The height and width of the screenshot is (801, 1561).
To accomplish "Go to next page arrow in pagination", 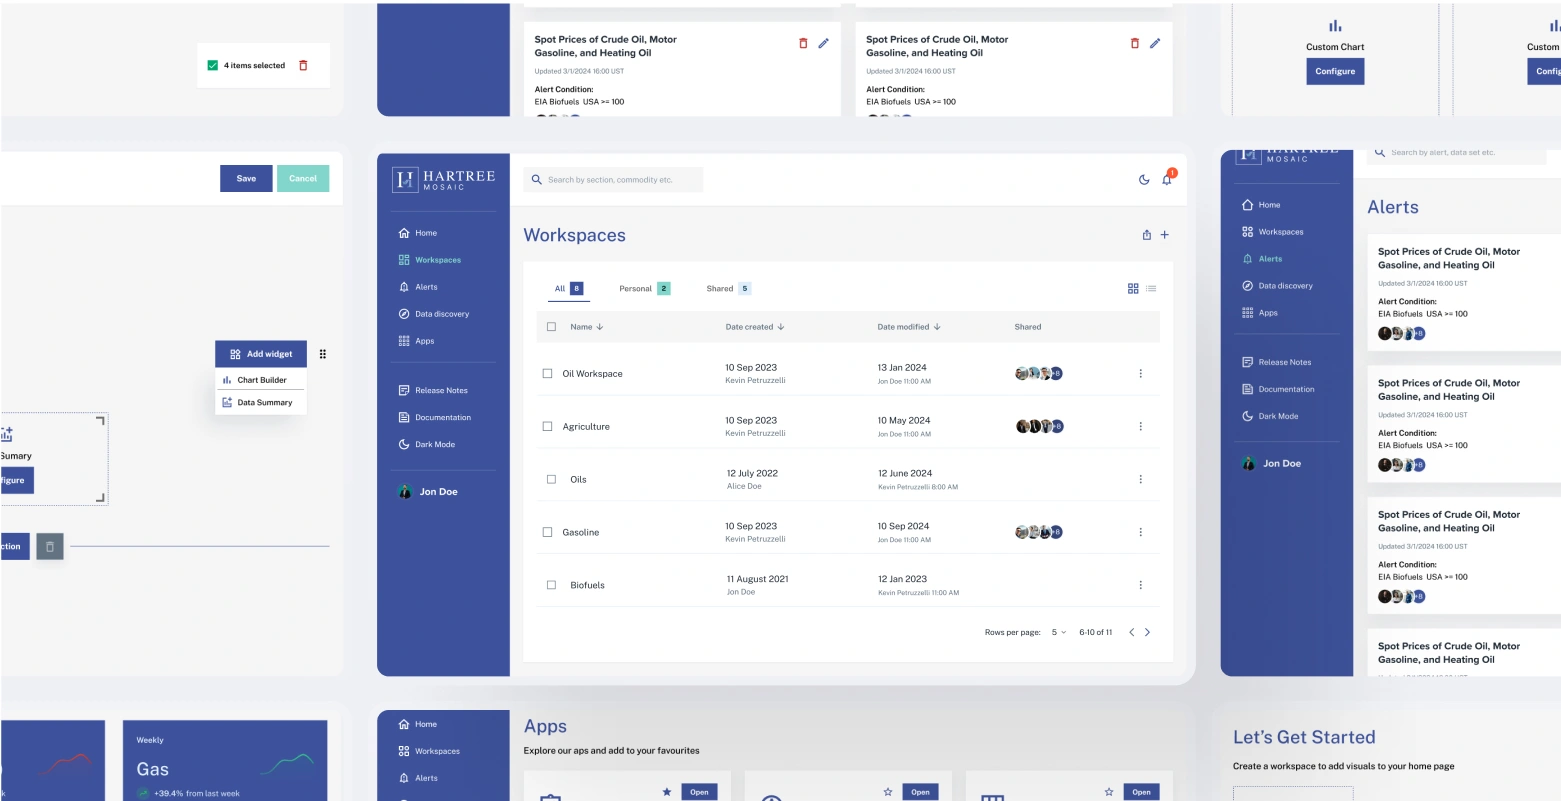I will click(1147, 632).
